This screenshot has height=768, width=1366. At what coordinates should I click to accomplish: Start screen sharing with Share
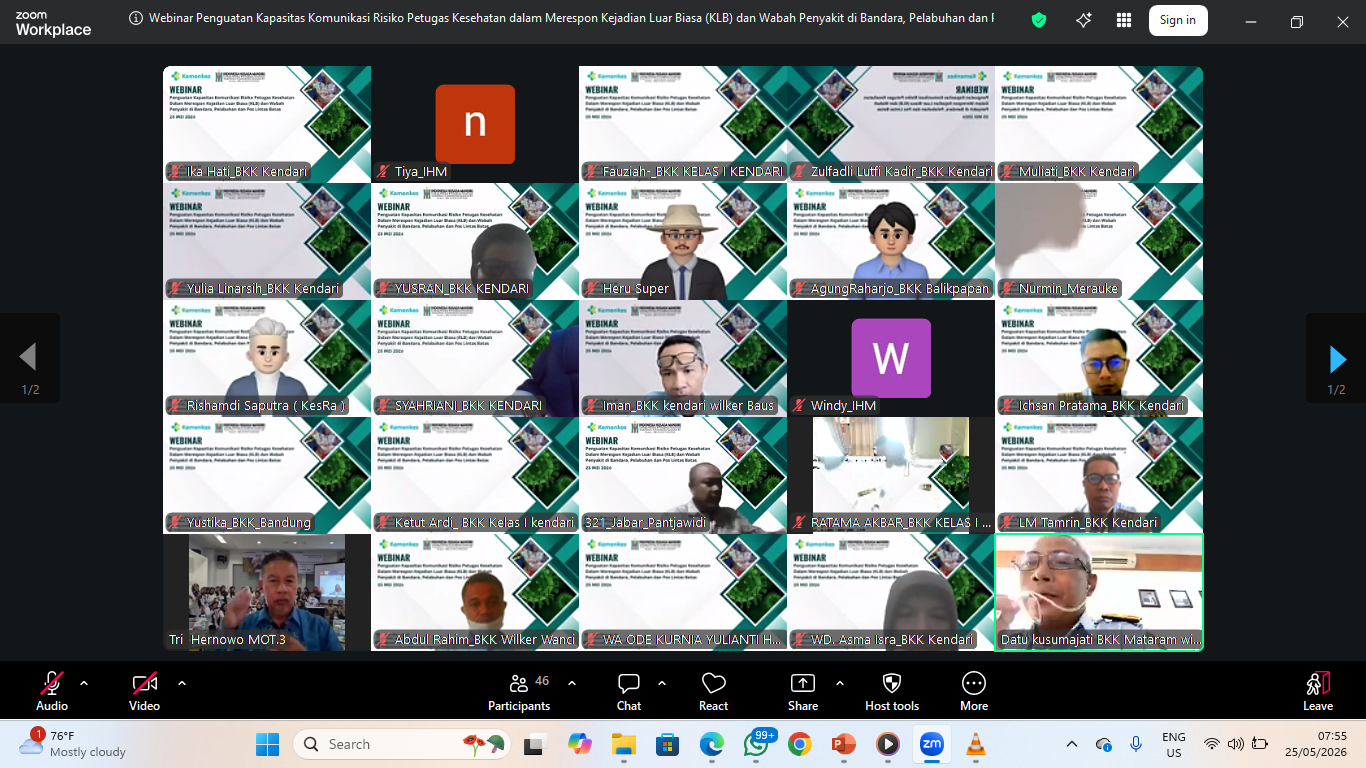tap(803, 691)
